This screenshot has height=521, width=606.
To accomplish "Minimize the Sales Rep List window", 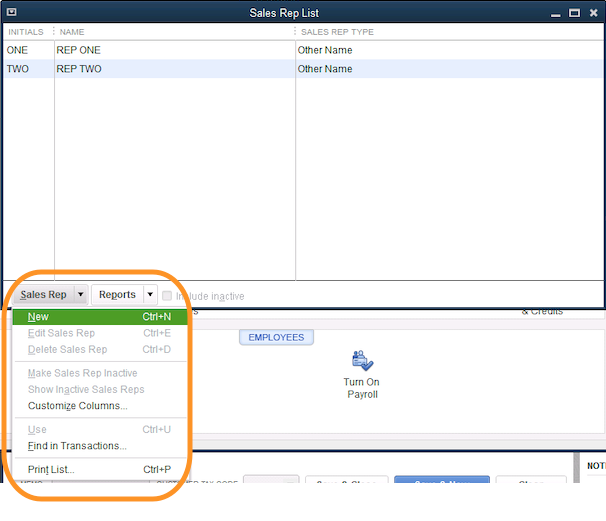I will (554, 12).
